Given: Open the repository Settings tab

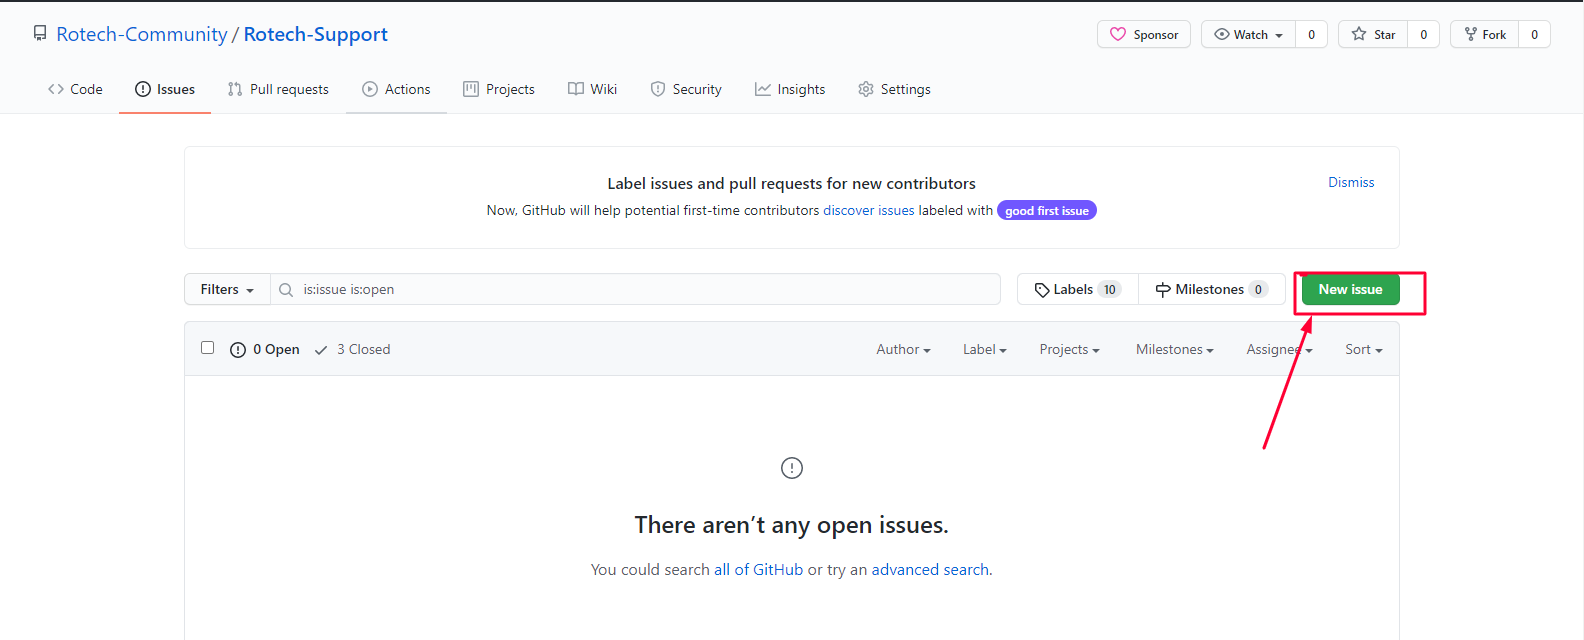Looking at the screenshot, I should tap(894, 89).
